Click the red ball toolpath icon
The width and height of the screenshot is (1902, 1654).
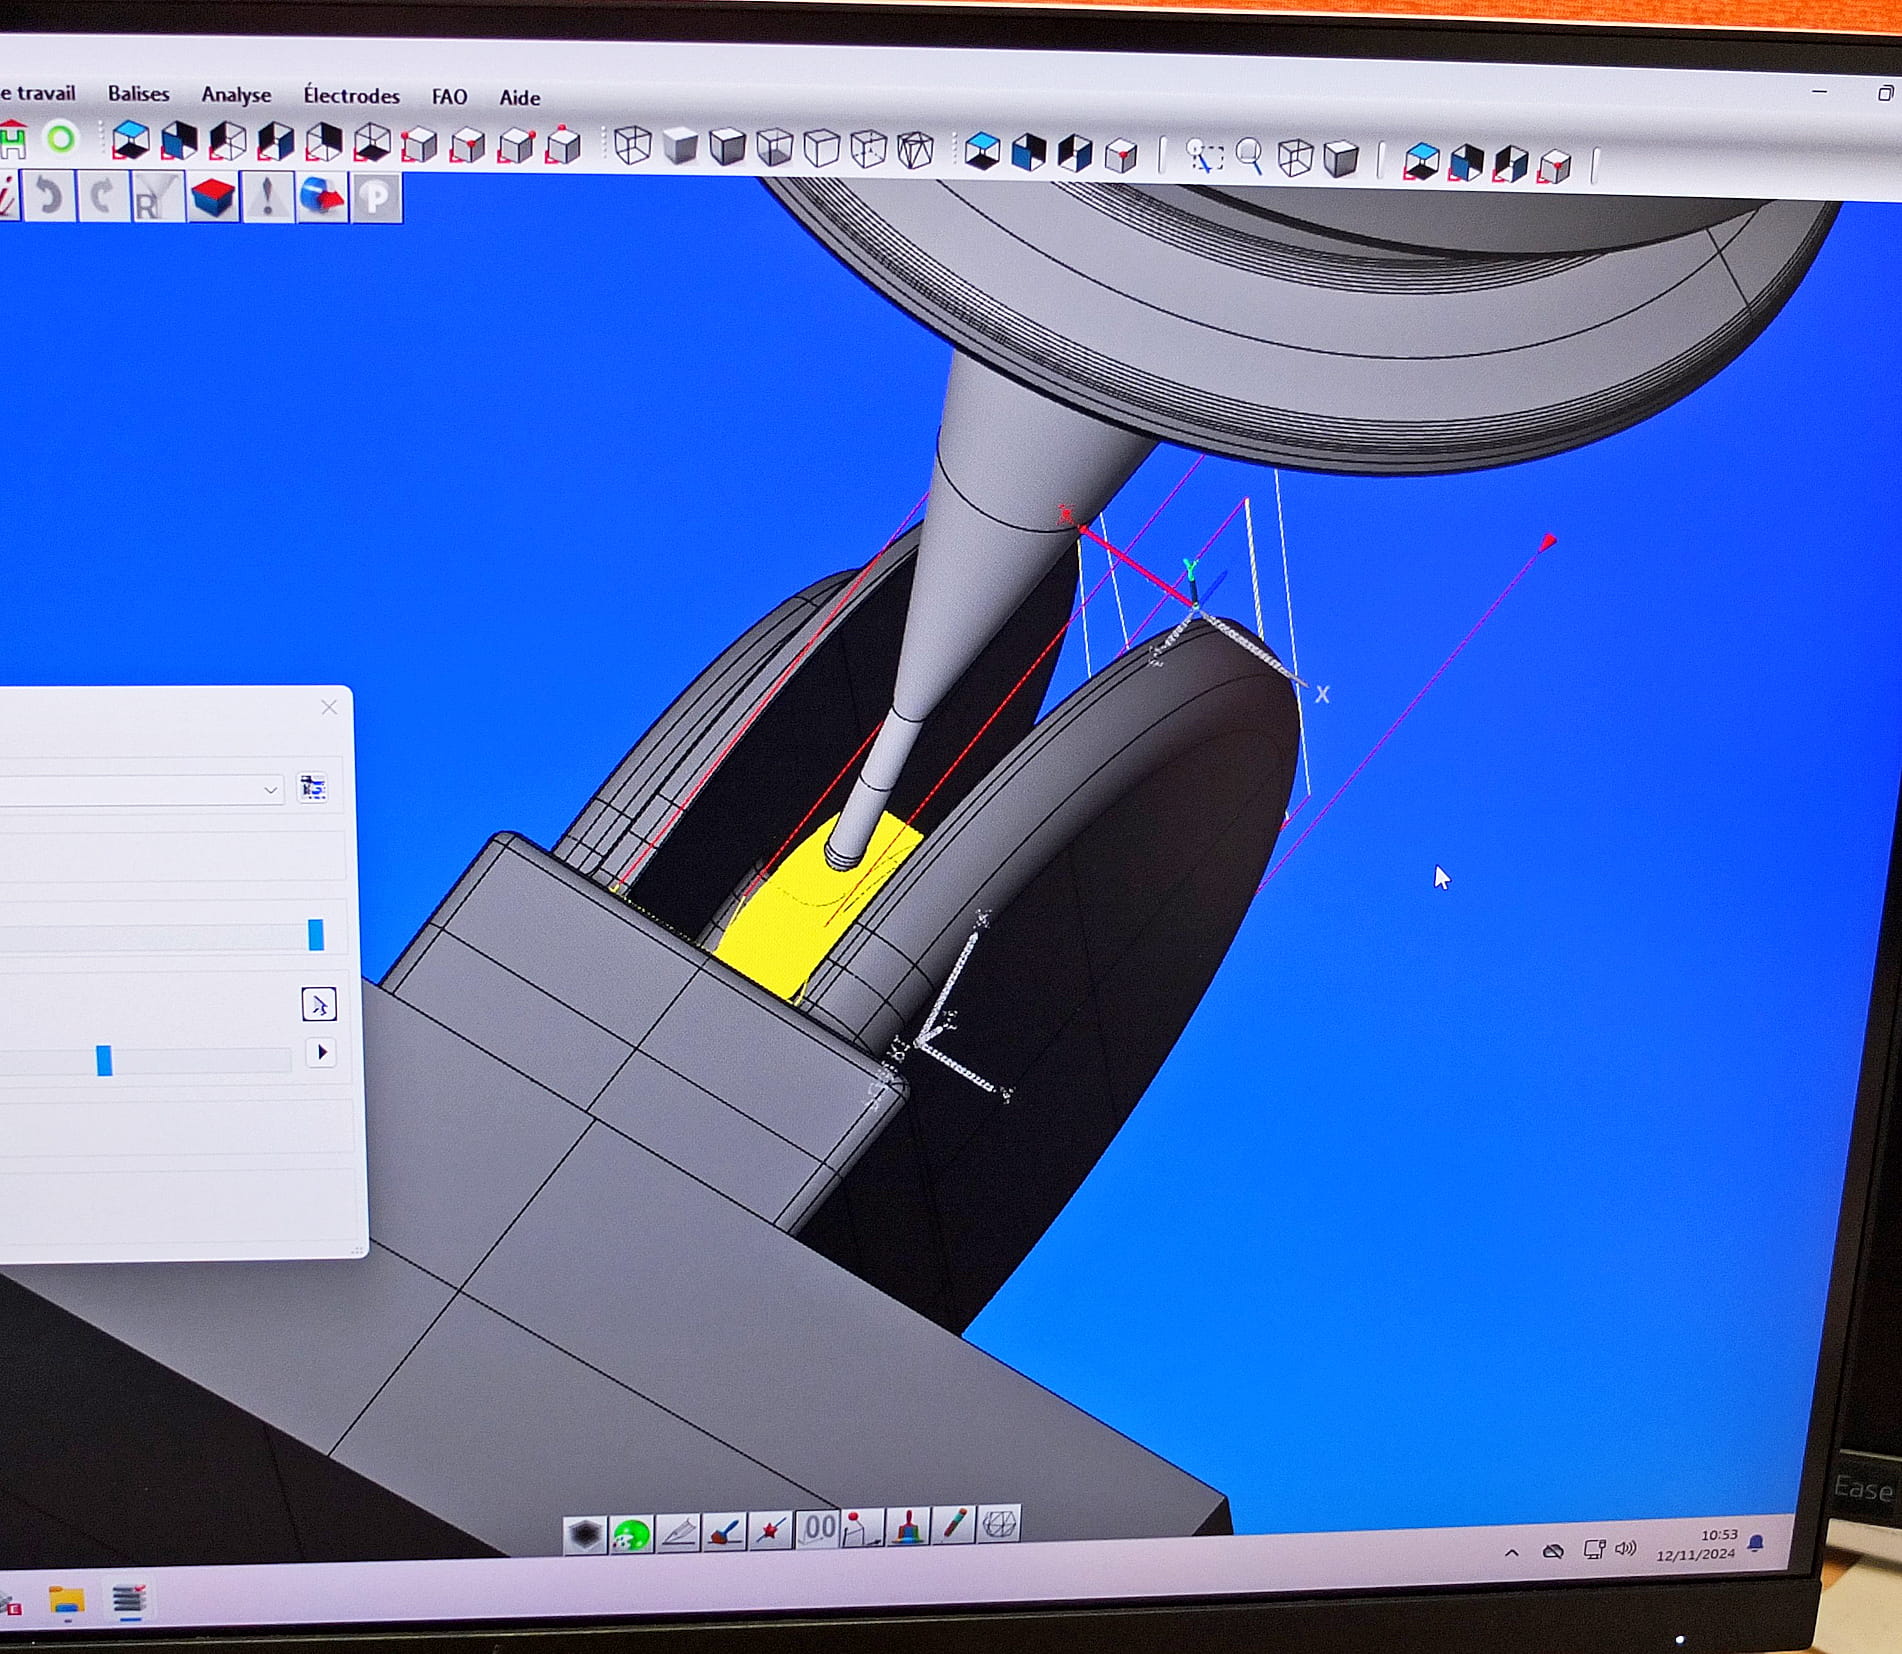(862, 1527)
